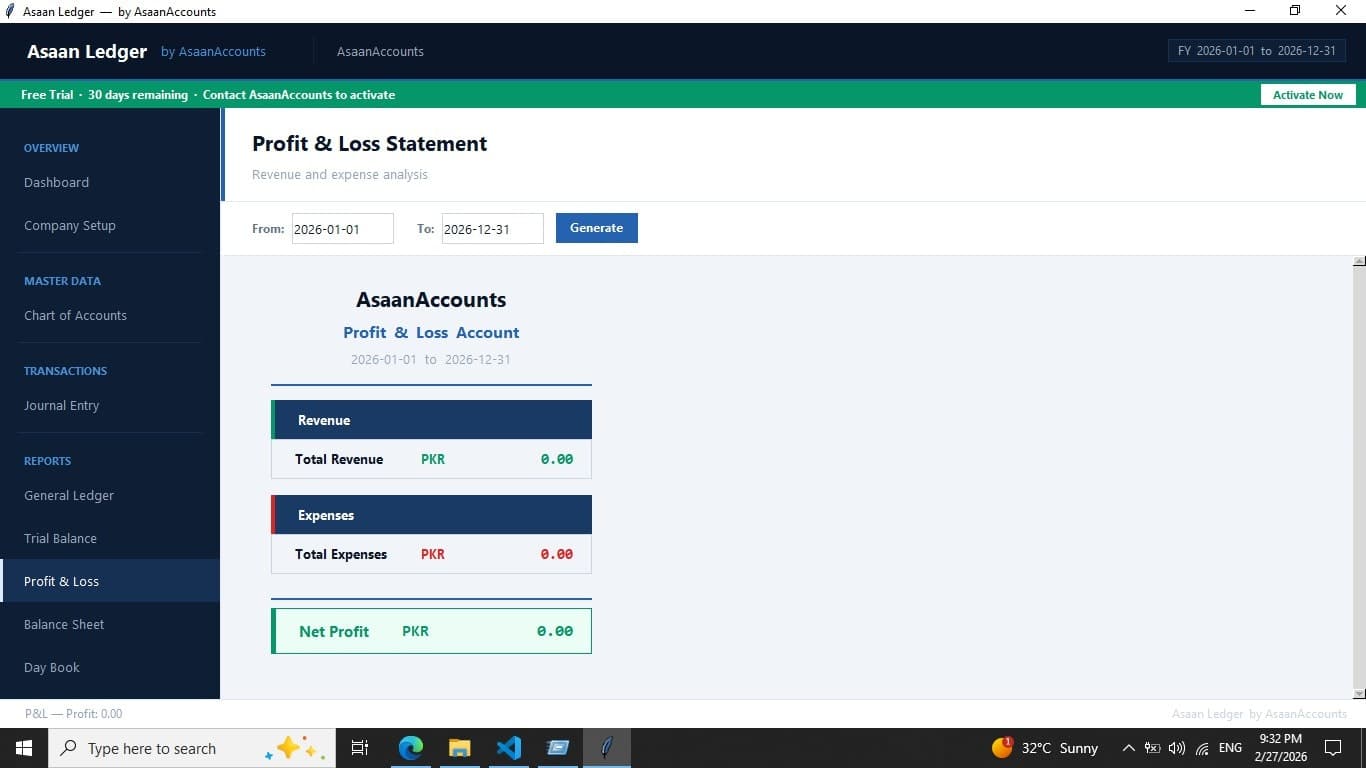Viewport: 1366px width, 768px height.
Task: Click the Activate Now button
Action: [1307, 94]
